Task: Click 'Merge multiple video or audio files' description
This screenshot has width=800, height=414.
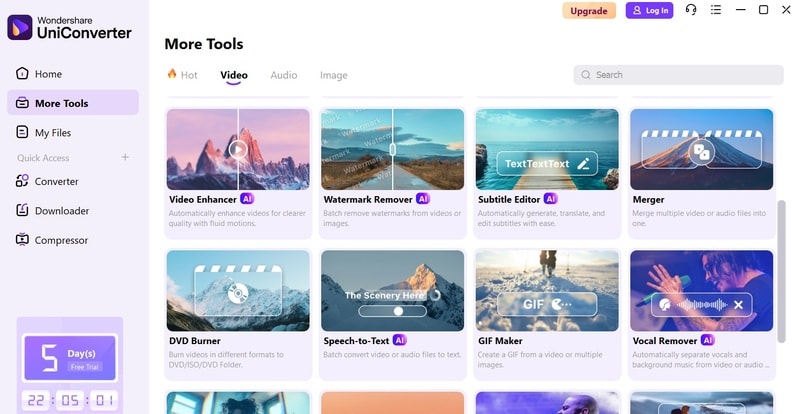Action: (699, 218)
